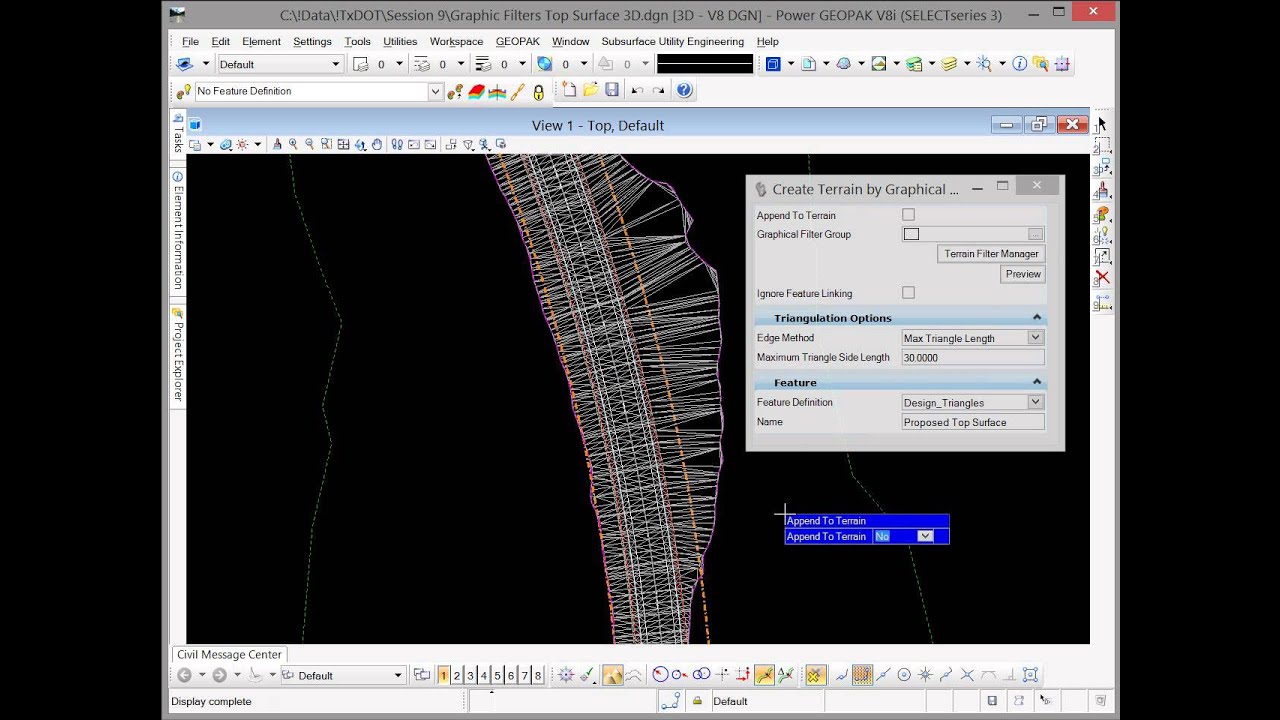This screenshot has height=720, width=1280.
Task: Open the No Feature Definition combo box
Action: (318, 91)
